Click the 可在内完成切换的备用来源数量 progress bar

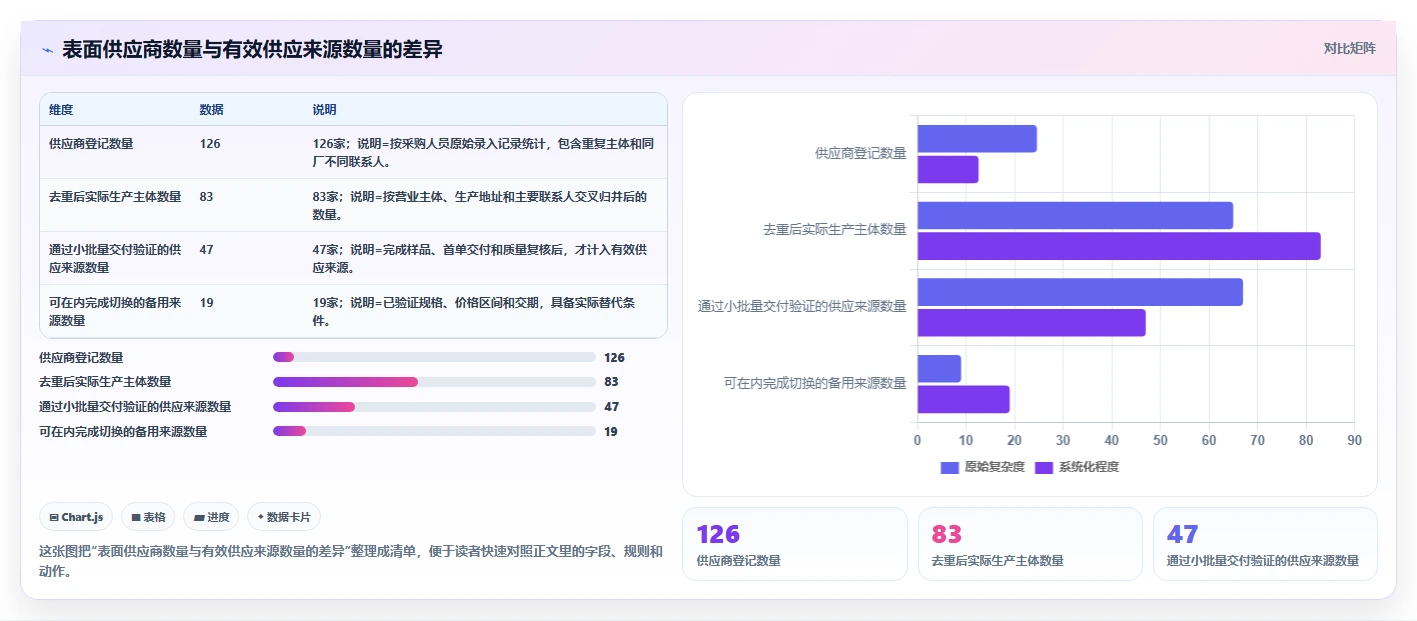coord(434,432)
